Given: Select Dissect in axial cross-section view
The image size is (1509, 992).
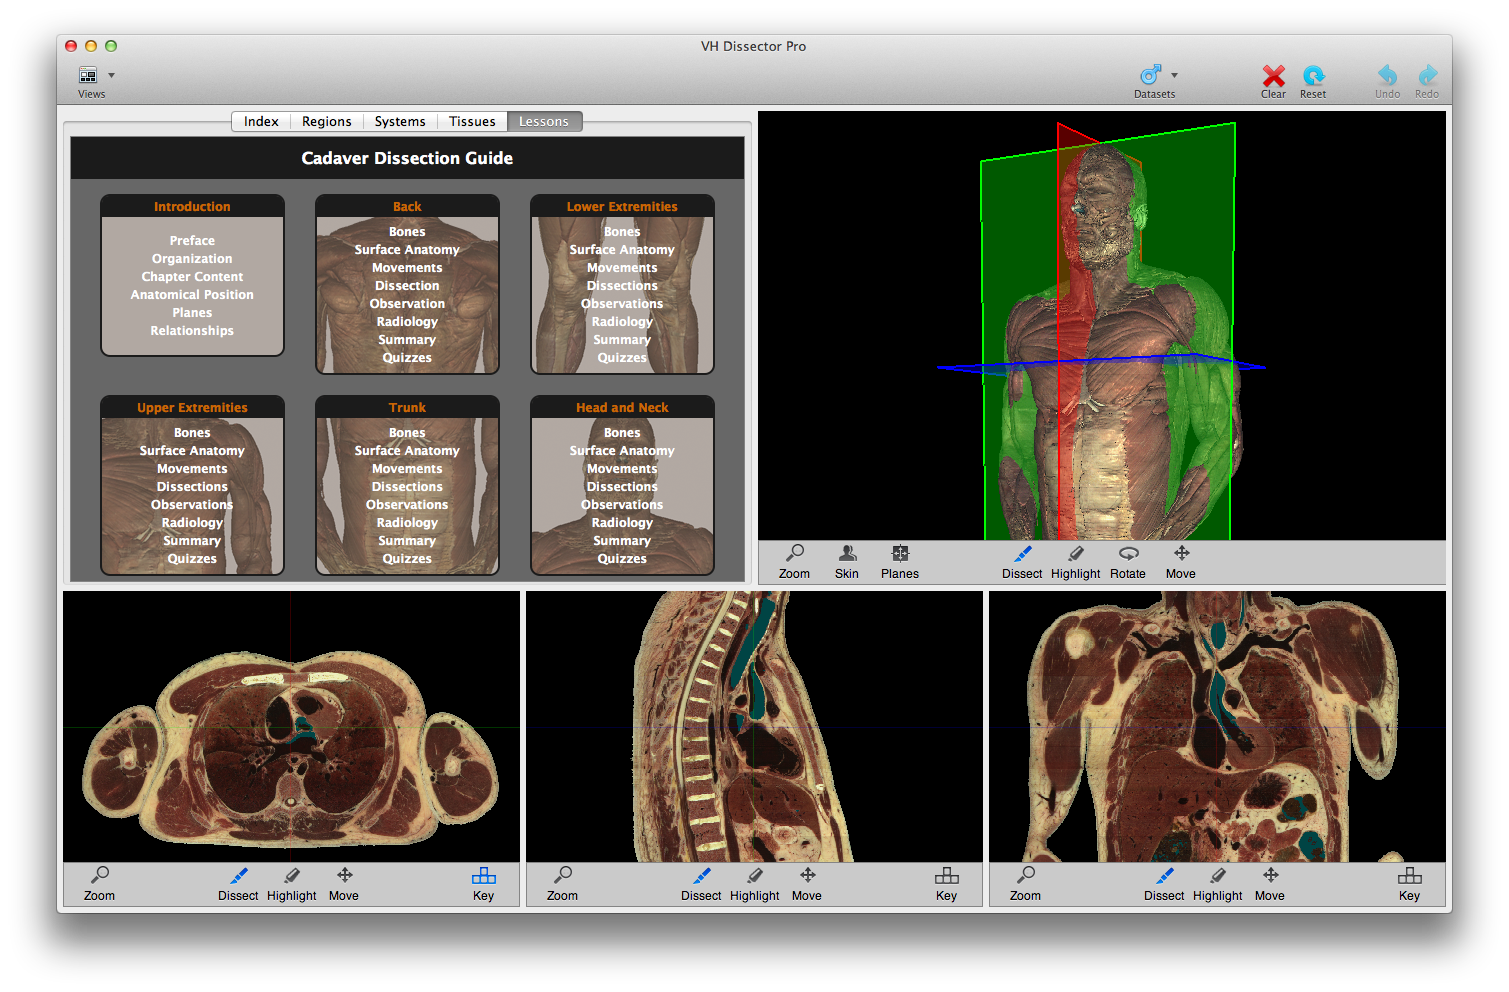Looking at the screenshot, I should [238, 883].
